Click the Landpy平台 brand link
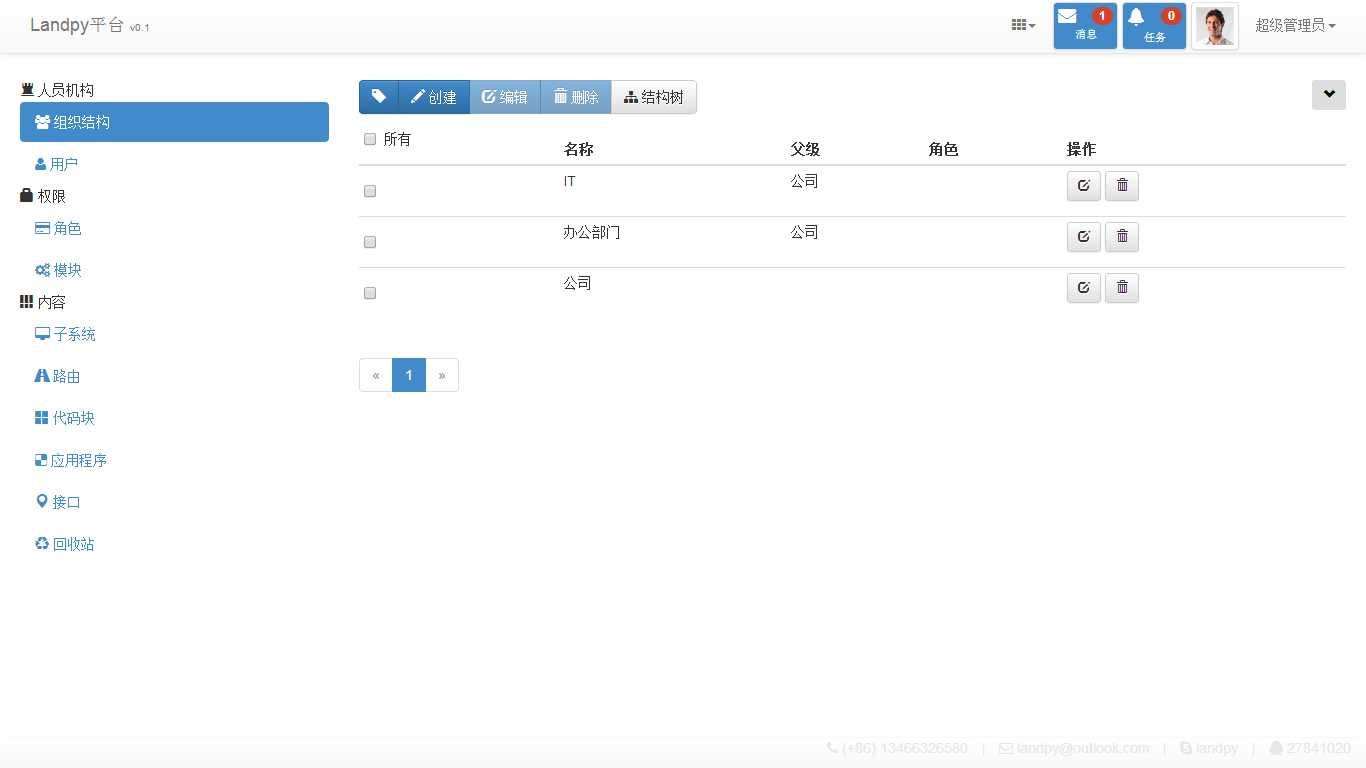This screenshot has height=768, width=1366. [x=90, y=25]
